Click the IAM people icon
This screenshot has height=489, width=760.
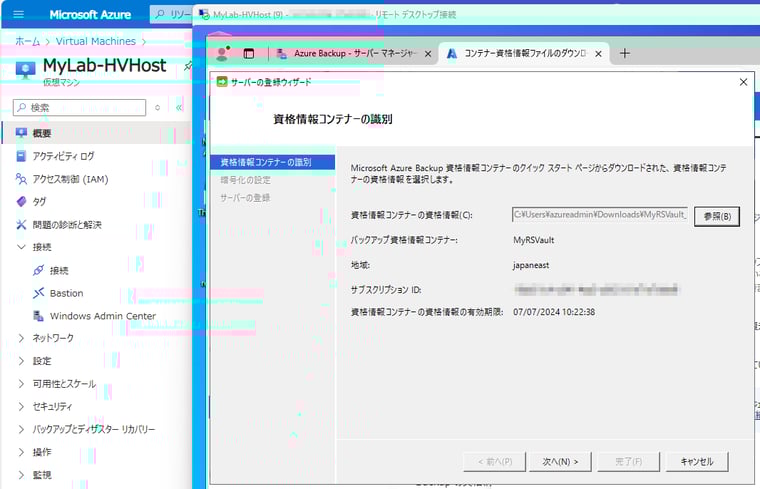(x=21, y=179)
